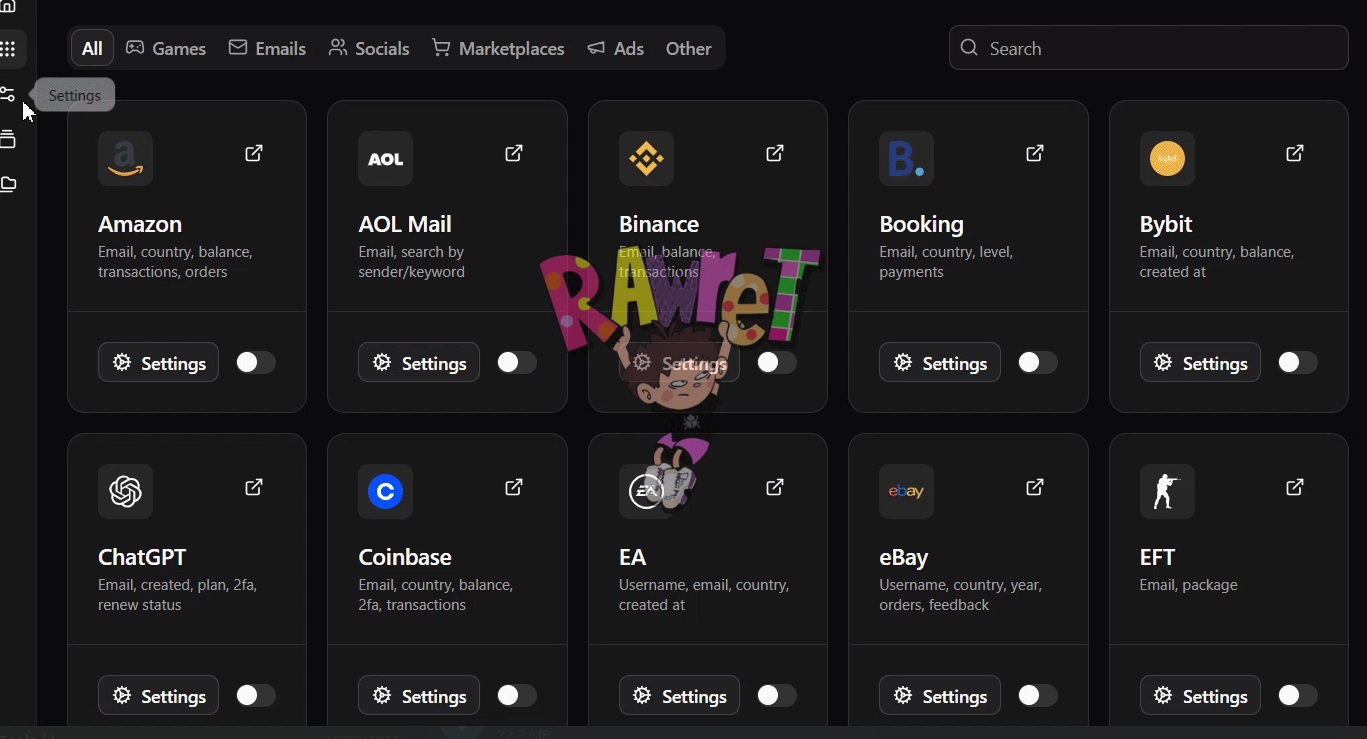
Task: Click the grid apps icon in sidebar
Action: click(8, 49)
